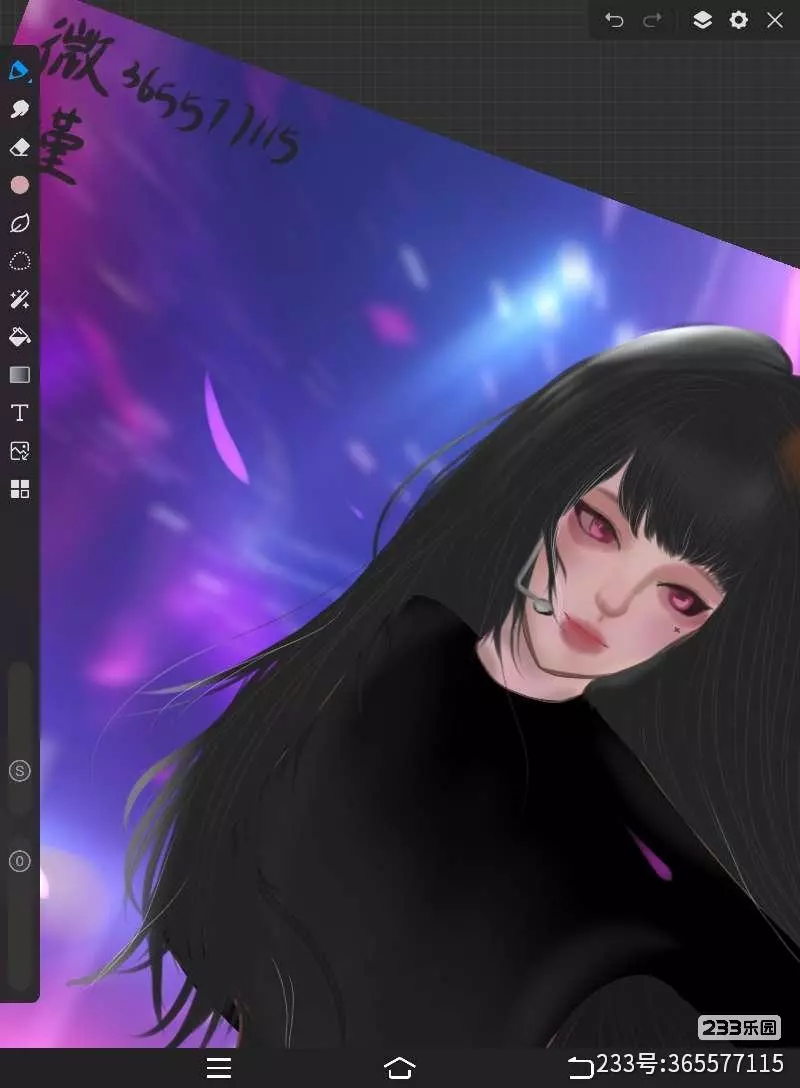Image resolution: width=800 pixels, height=1088 pixels.
Task: Open Android recent apps menu button
Action: 219,1067
